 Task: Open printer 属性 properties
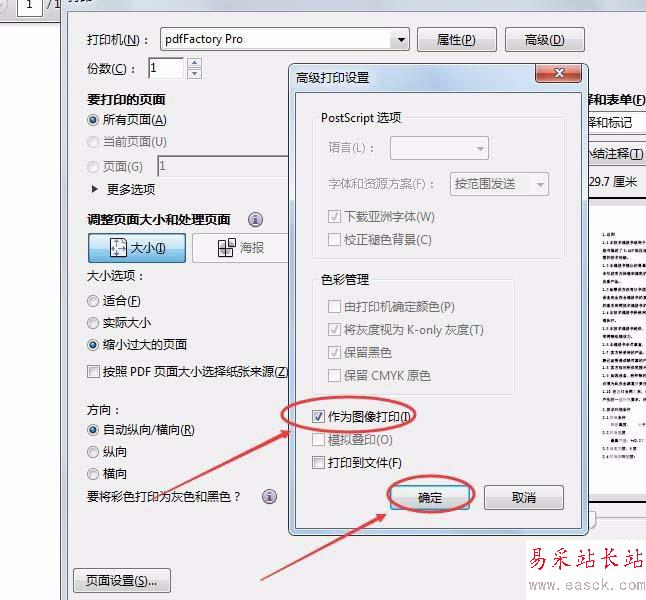(456, 40)
